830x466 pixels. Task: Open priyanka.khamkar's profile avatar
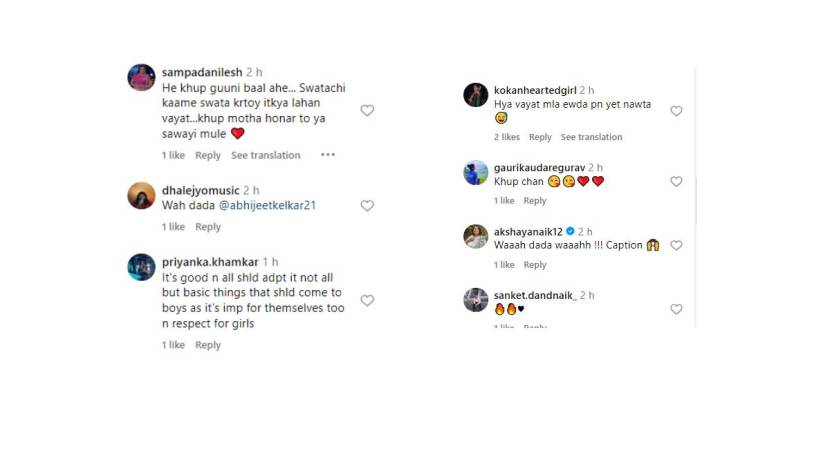(141, 267)
